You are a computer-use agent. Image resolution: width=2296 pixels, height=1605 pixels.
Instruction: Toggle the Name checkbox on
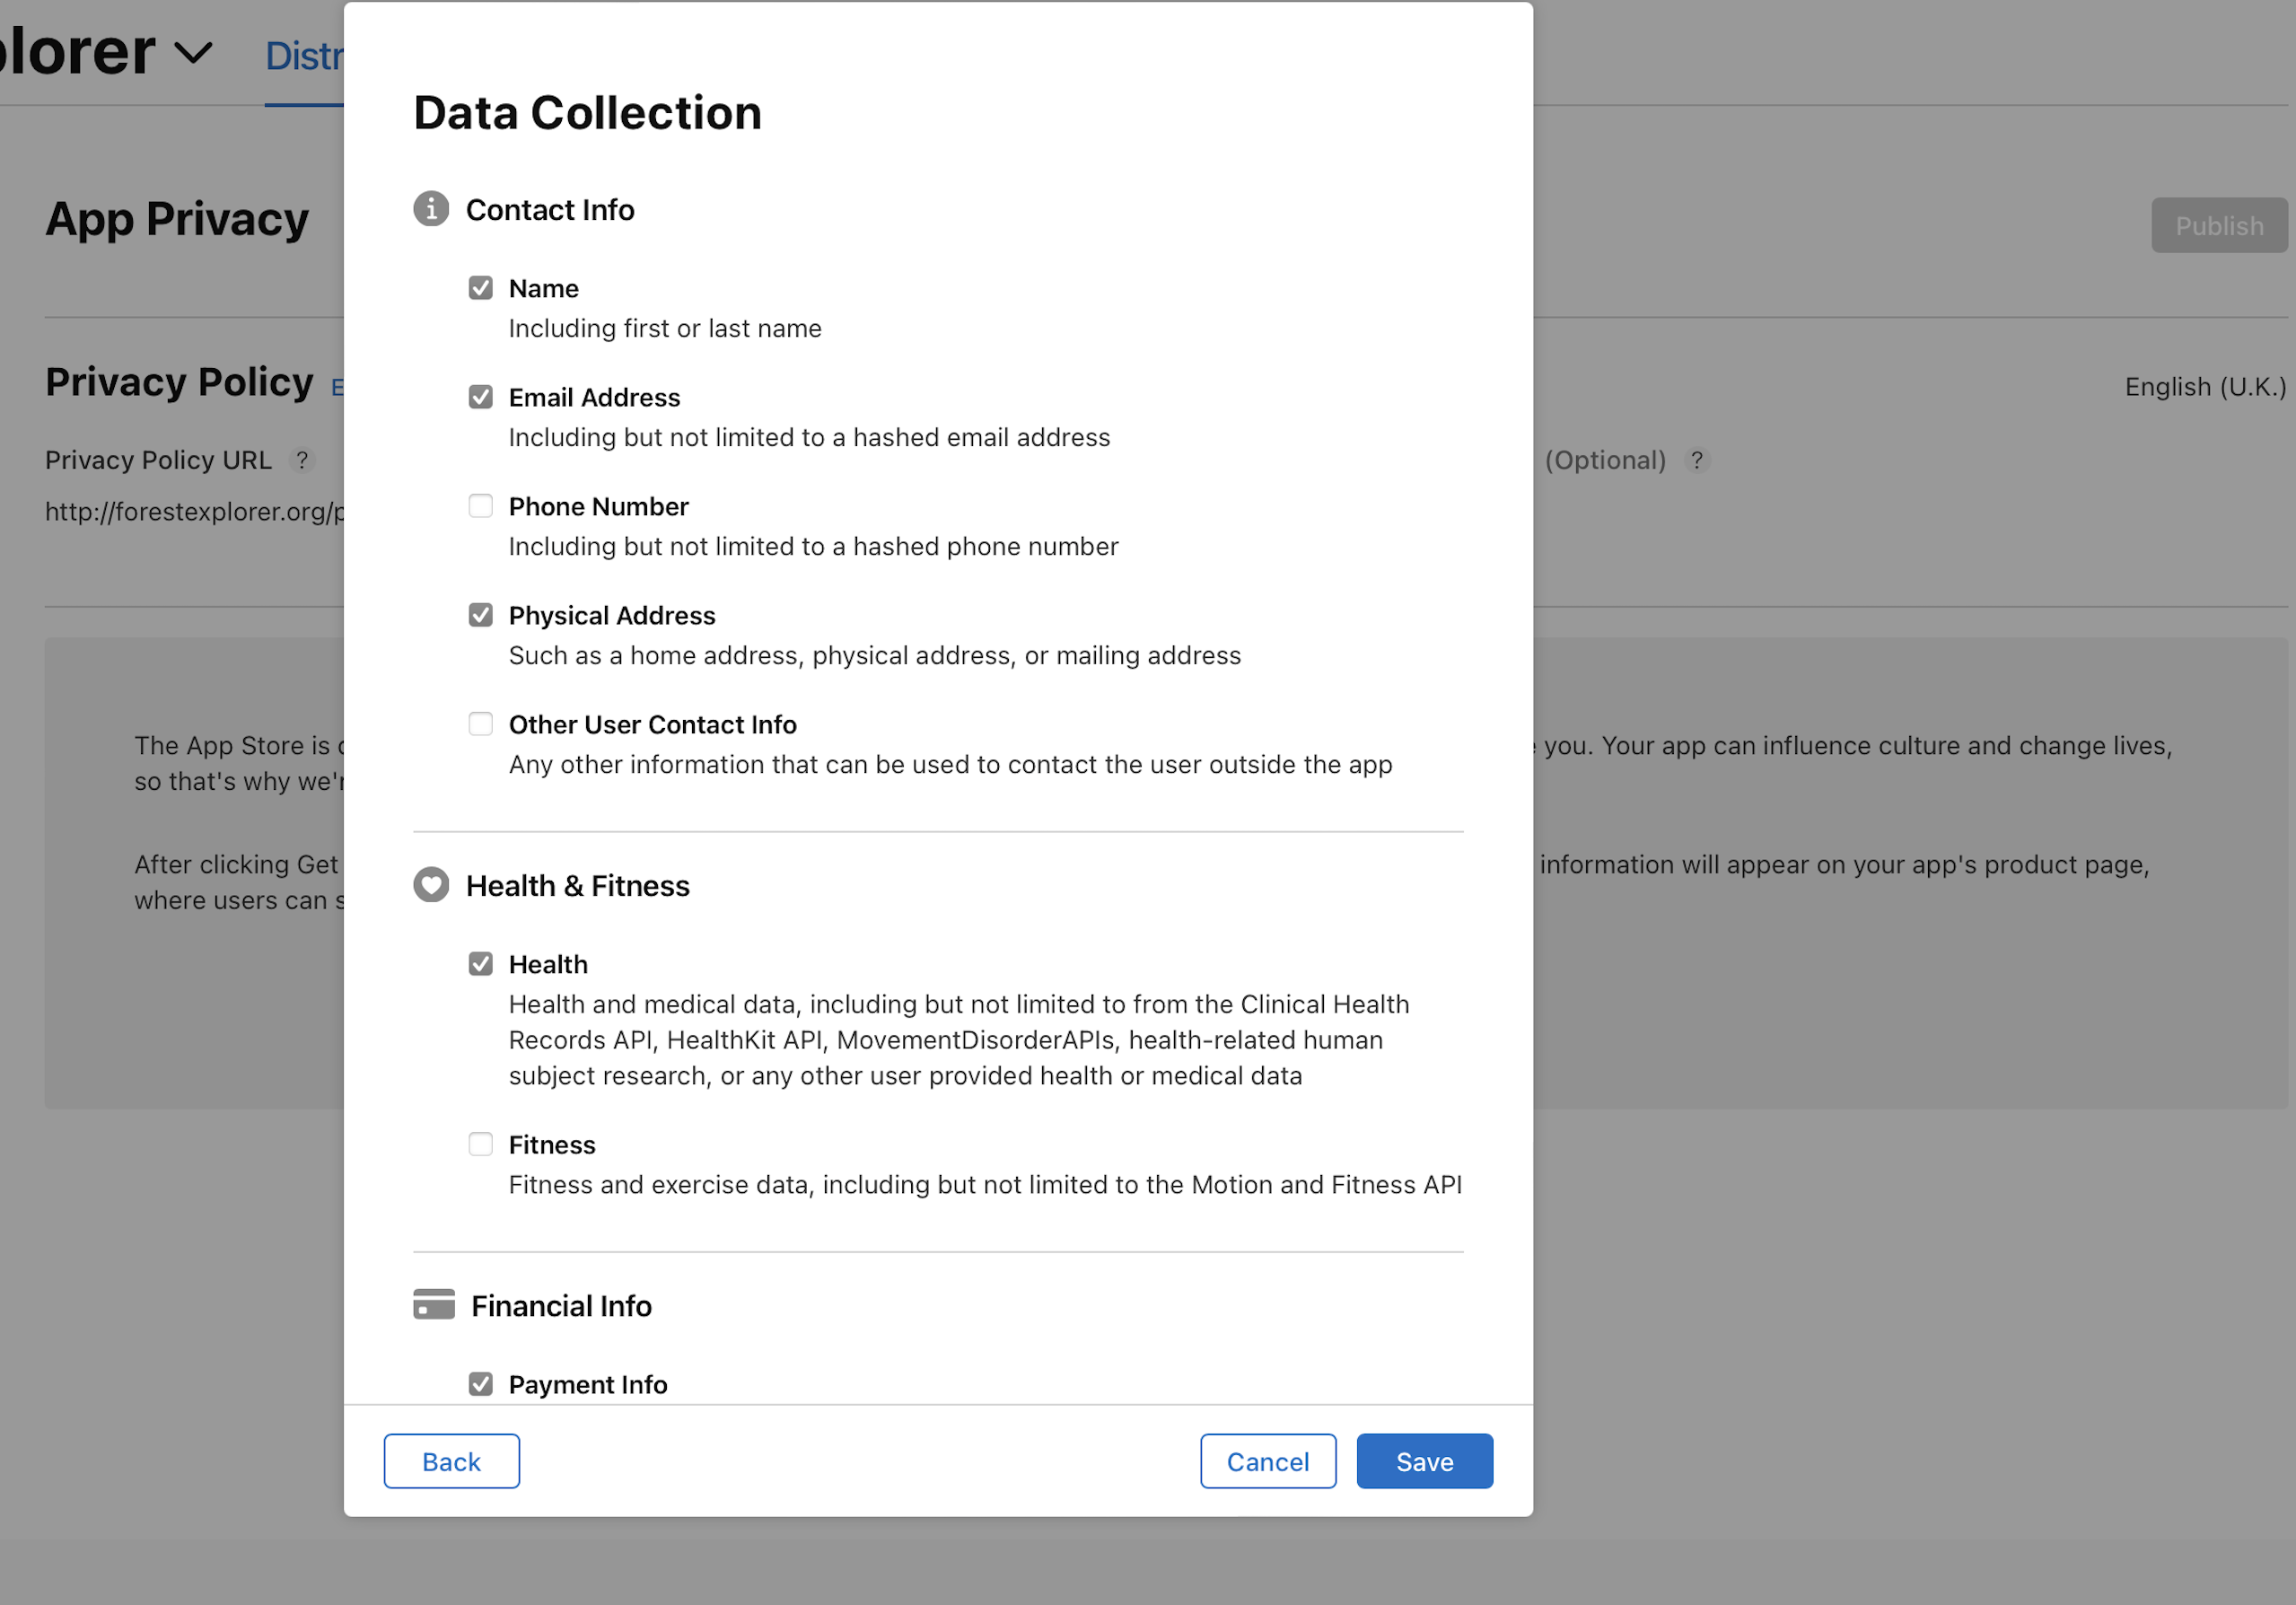(x=481, y=288)
